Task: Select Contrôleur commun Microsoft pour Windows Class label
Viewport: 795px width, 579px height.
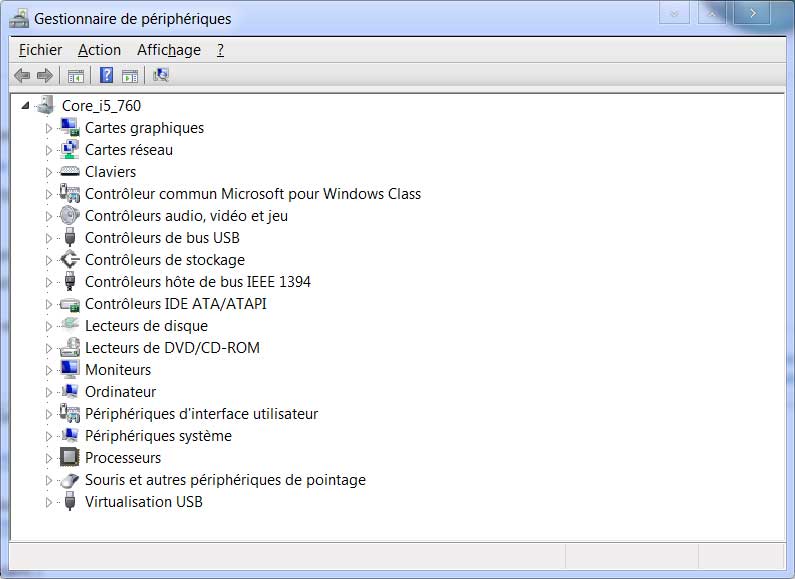Action: point(253,194)
